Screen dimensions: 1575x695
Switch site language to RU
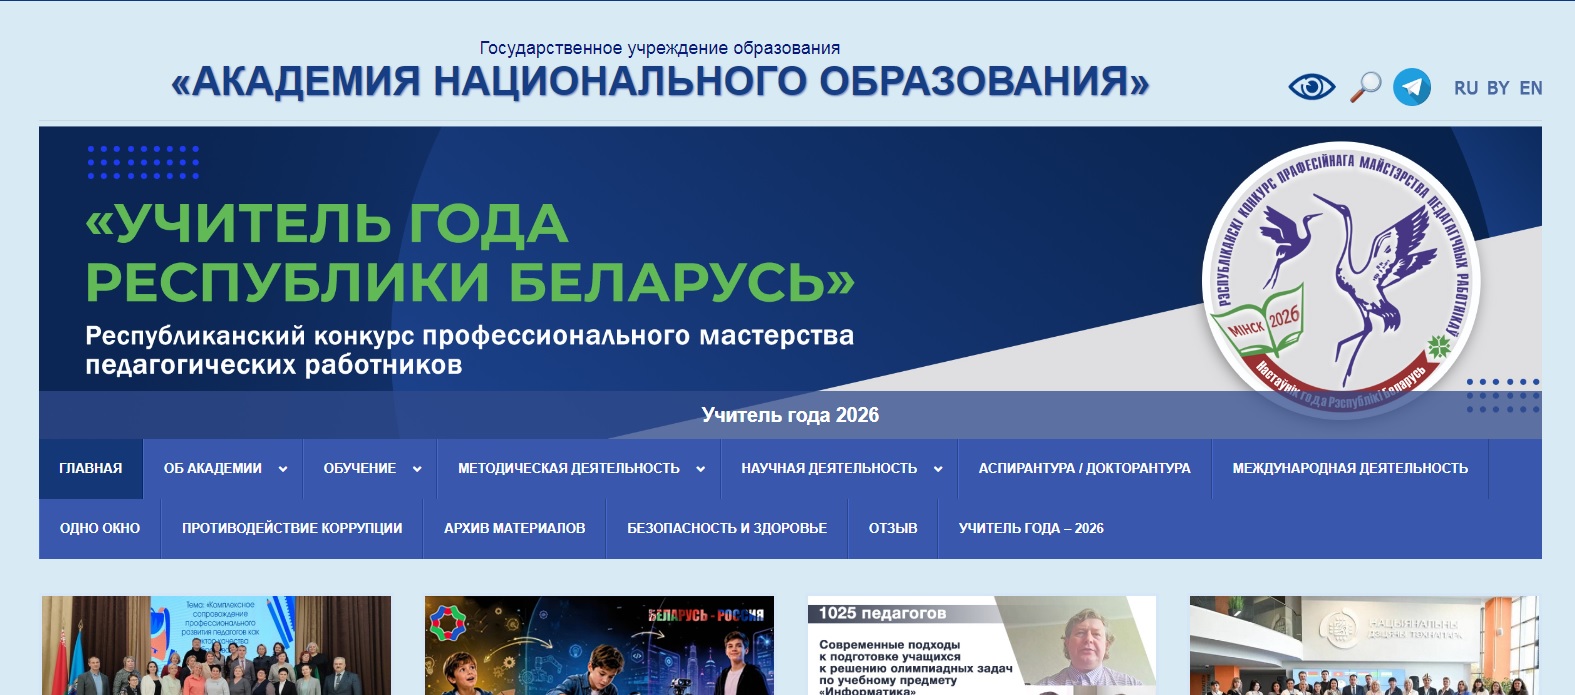pos(1466,88)
